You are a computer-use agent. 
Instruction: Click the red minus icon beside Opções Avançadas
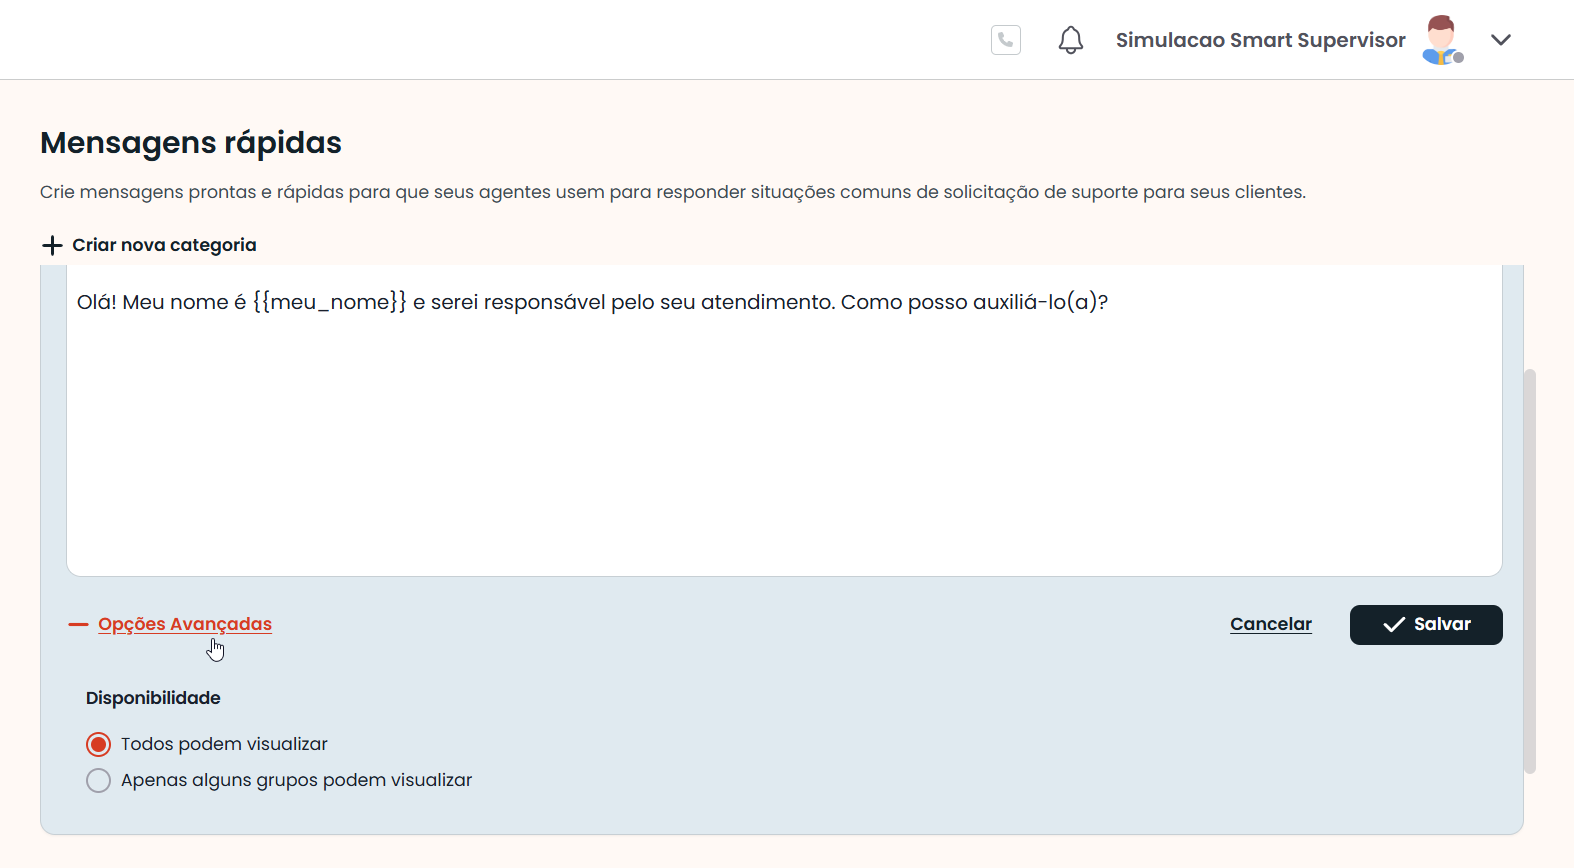(78, 625)
